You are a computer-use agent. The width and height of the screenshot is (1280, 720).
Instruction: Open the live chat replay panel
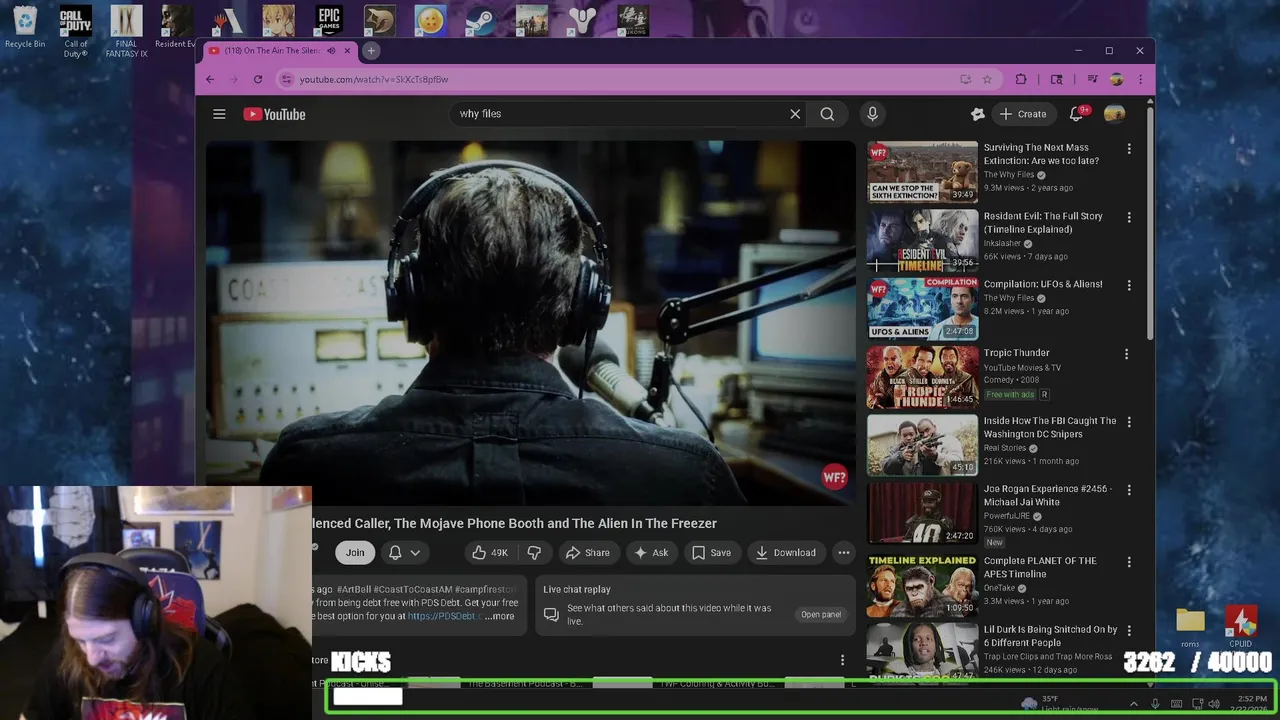point(821,614)
